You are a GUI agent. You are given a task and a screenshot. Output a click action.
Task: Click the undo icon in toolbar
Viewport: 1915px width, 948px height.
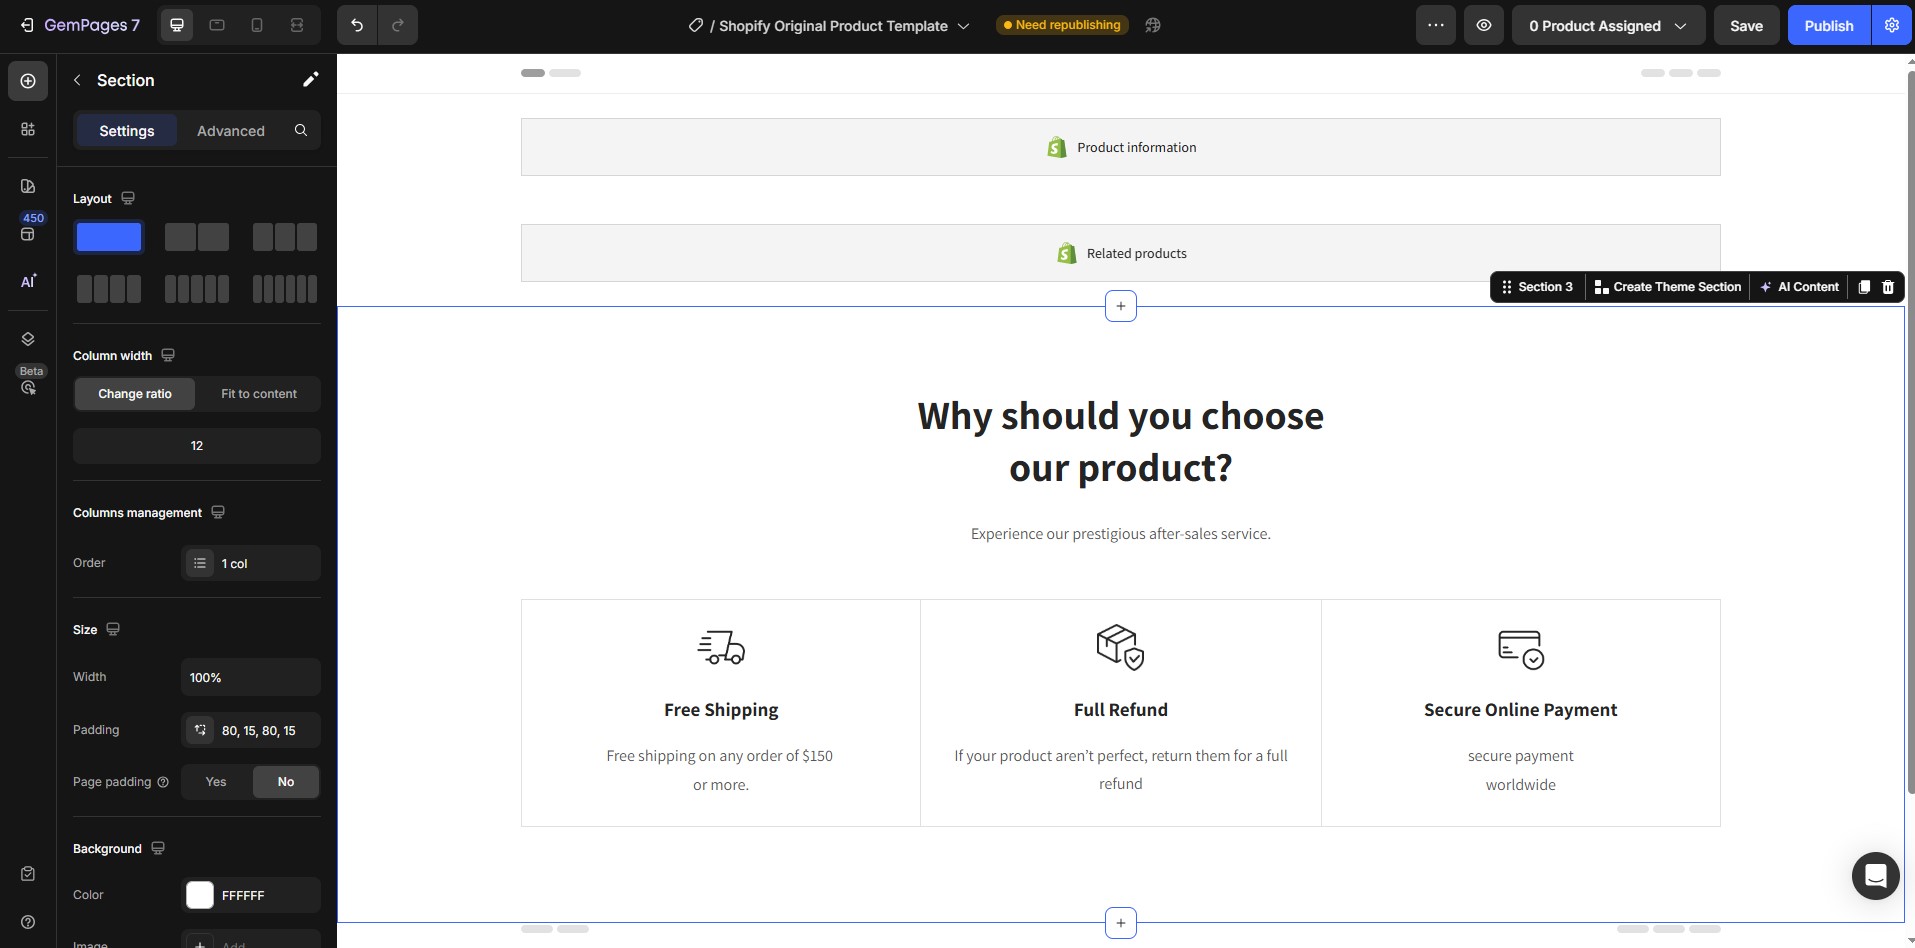357,25
